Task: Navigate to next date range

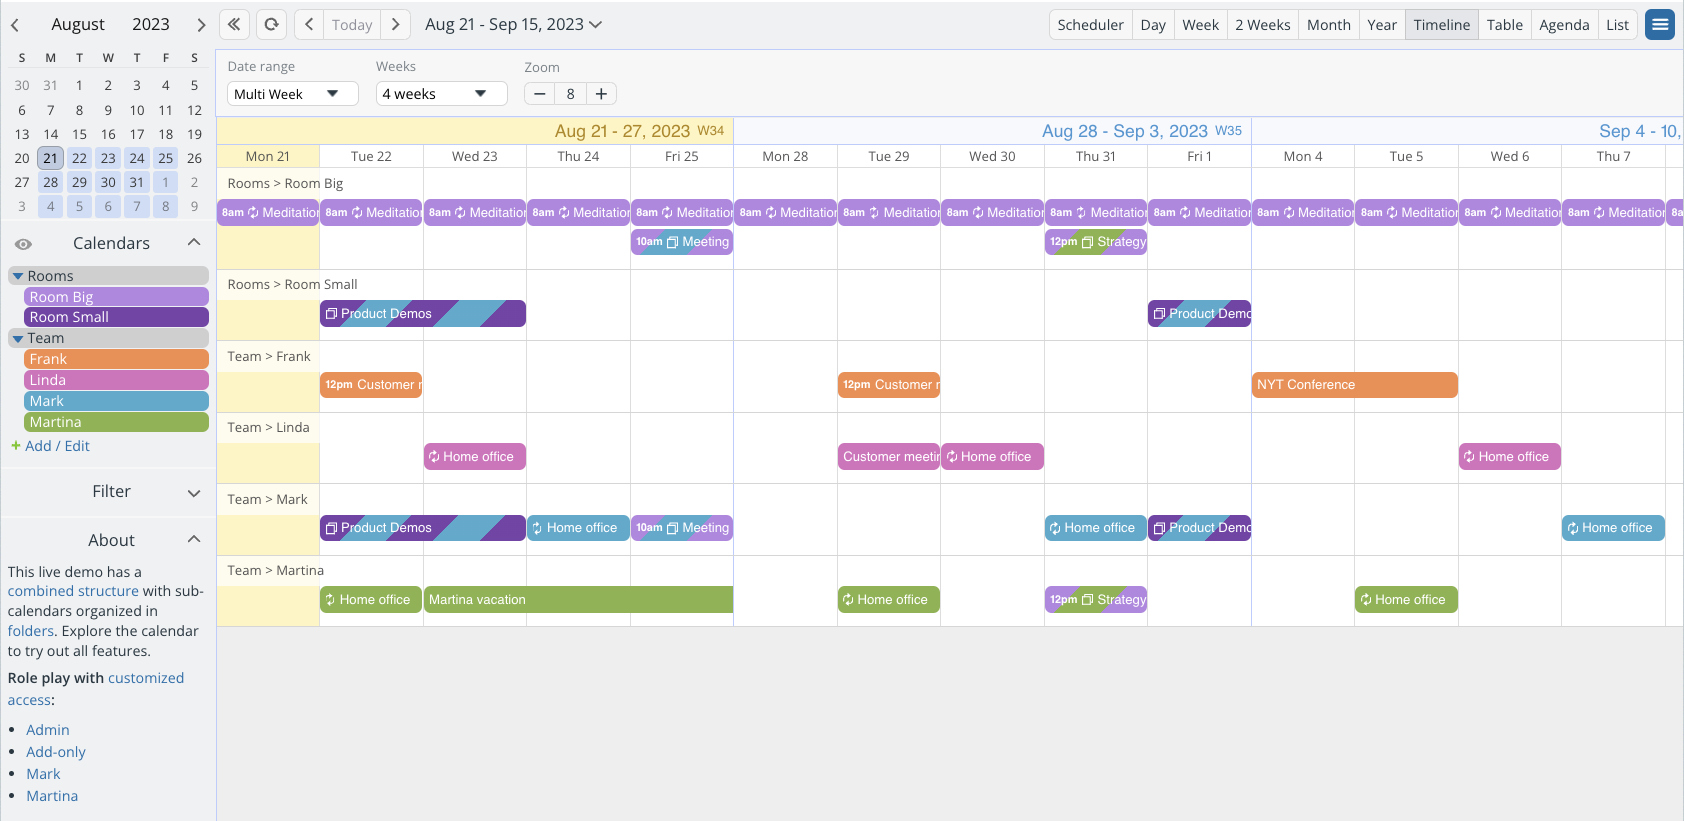Action: pos(396,24)
